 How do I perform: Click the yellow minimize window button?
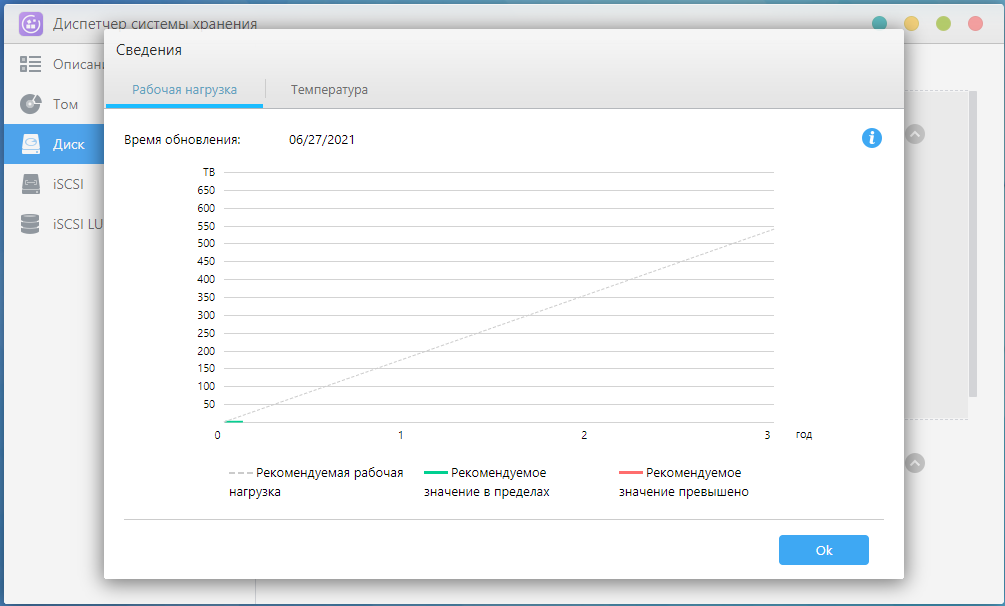[911, 24]
